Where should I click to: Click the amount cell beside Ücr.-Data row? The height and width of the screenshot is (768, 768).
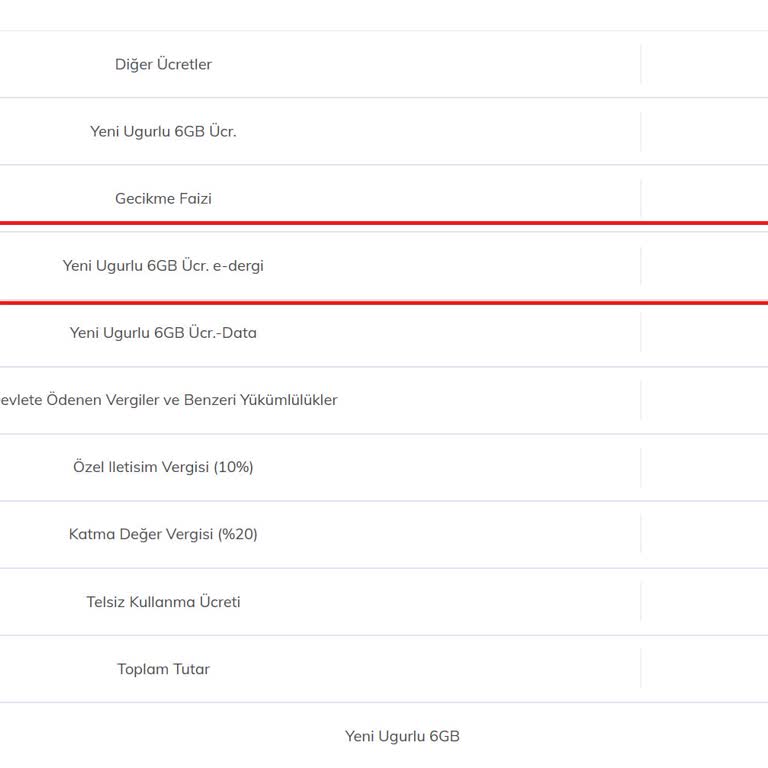pyautogui.click(x=705, y=333)
